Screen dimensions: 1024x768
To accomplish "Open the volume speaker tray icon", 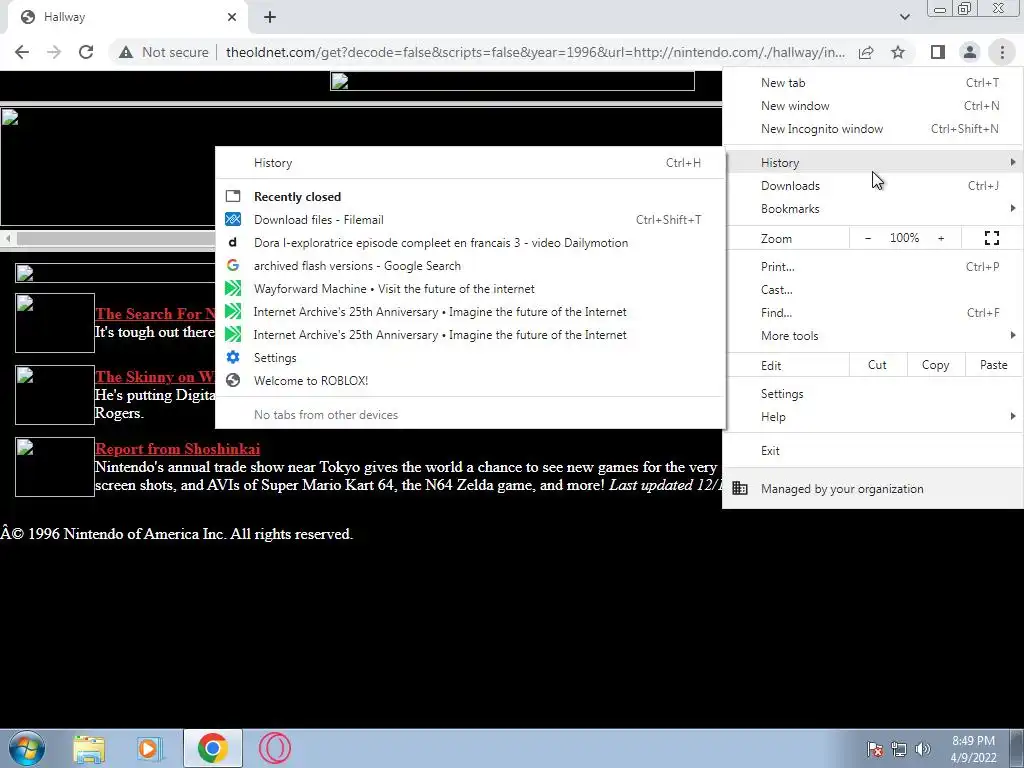I will 923,749.
